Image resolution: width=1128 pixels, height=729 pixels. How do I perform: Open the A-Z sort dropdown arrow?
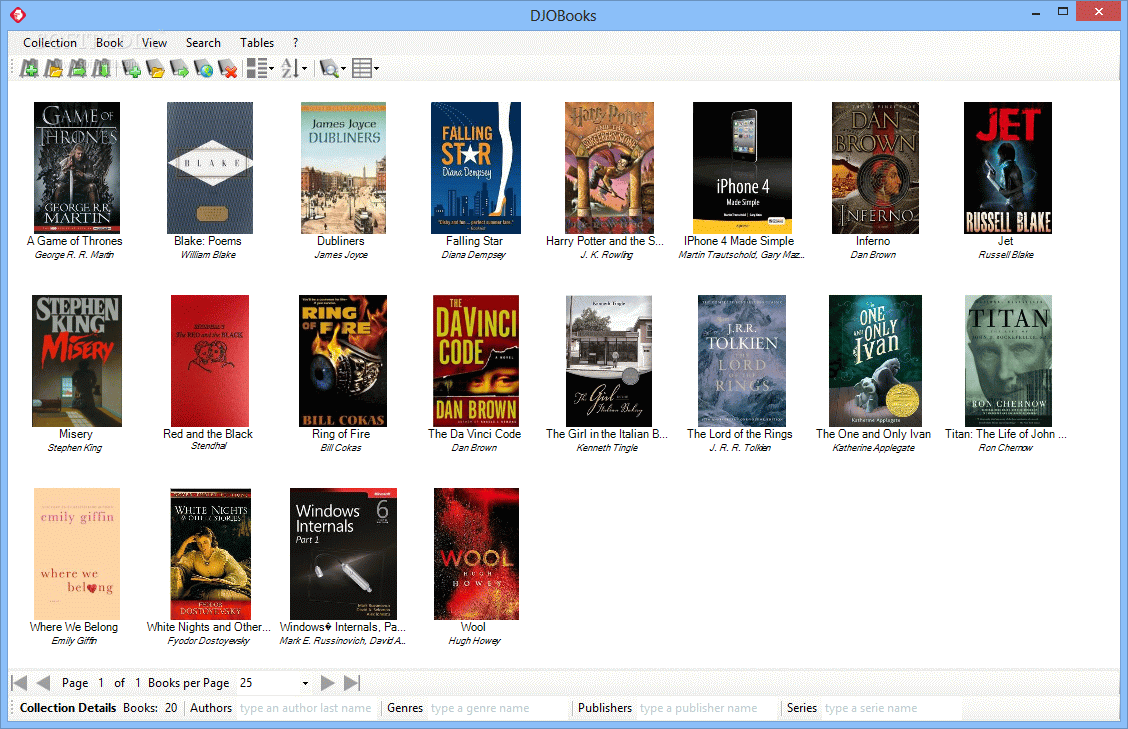pyautogui.click(x=304, y=69)
